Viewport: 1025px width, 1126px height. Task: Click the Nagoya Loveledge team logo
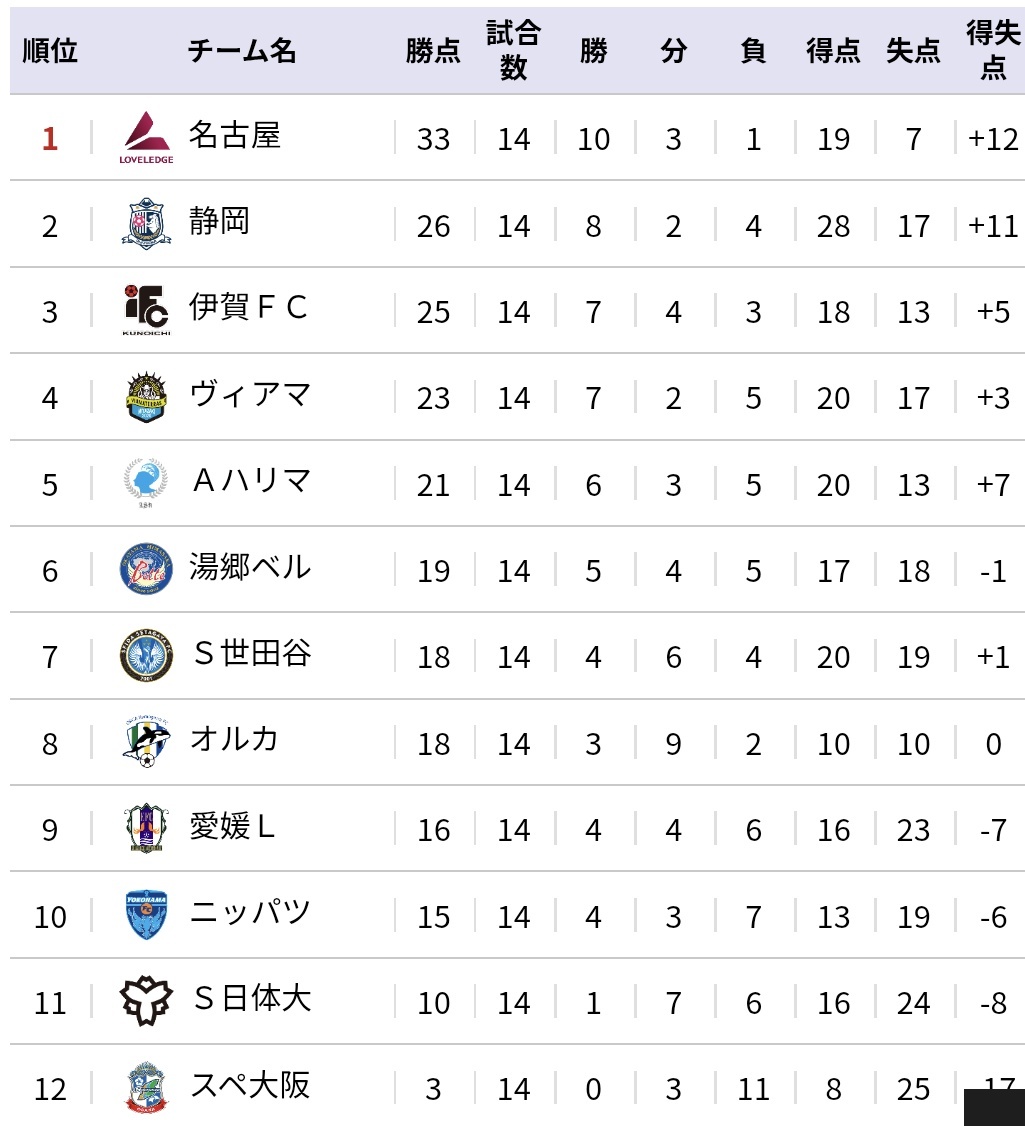147,137
